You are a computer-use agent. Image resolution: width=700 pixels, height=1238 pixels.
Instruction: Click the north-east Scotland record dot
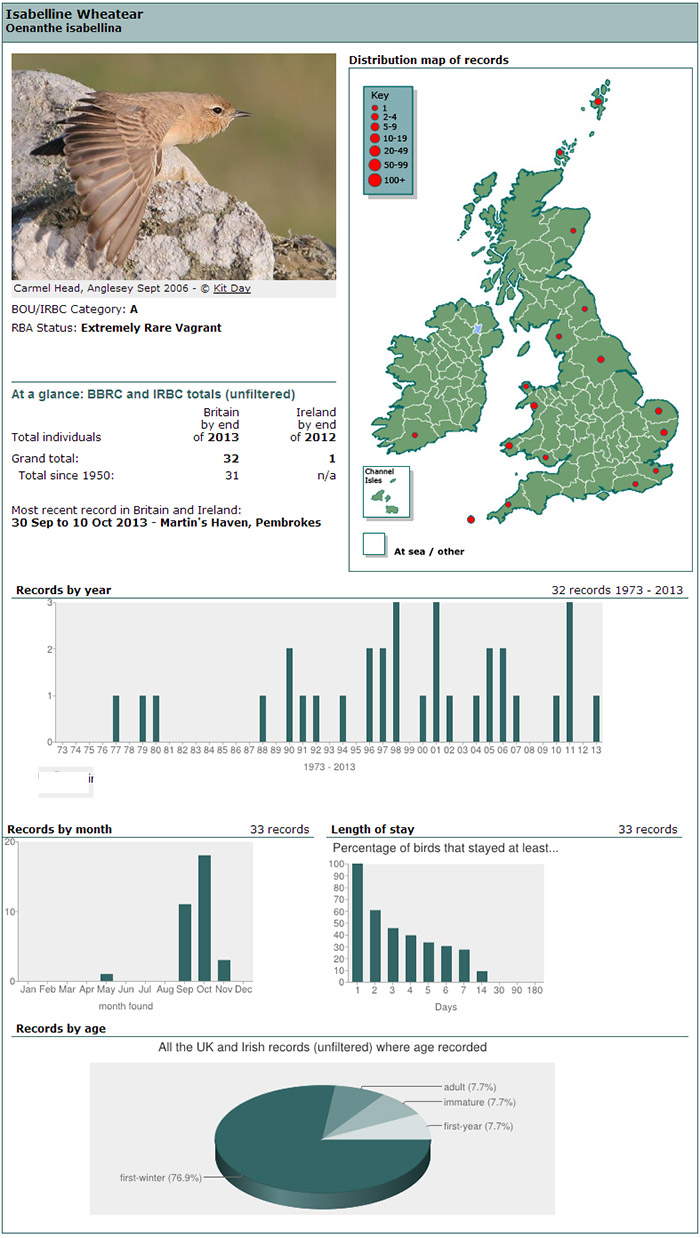click(573, 231)
